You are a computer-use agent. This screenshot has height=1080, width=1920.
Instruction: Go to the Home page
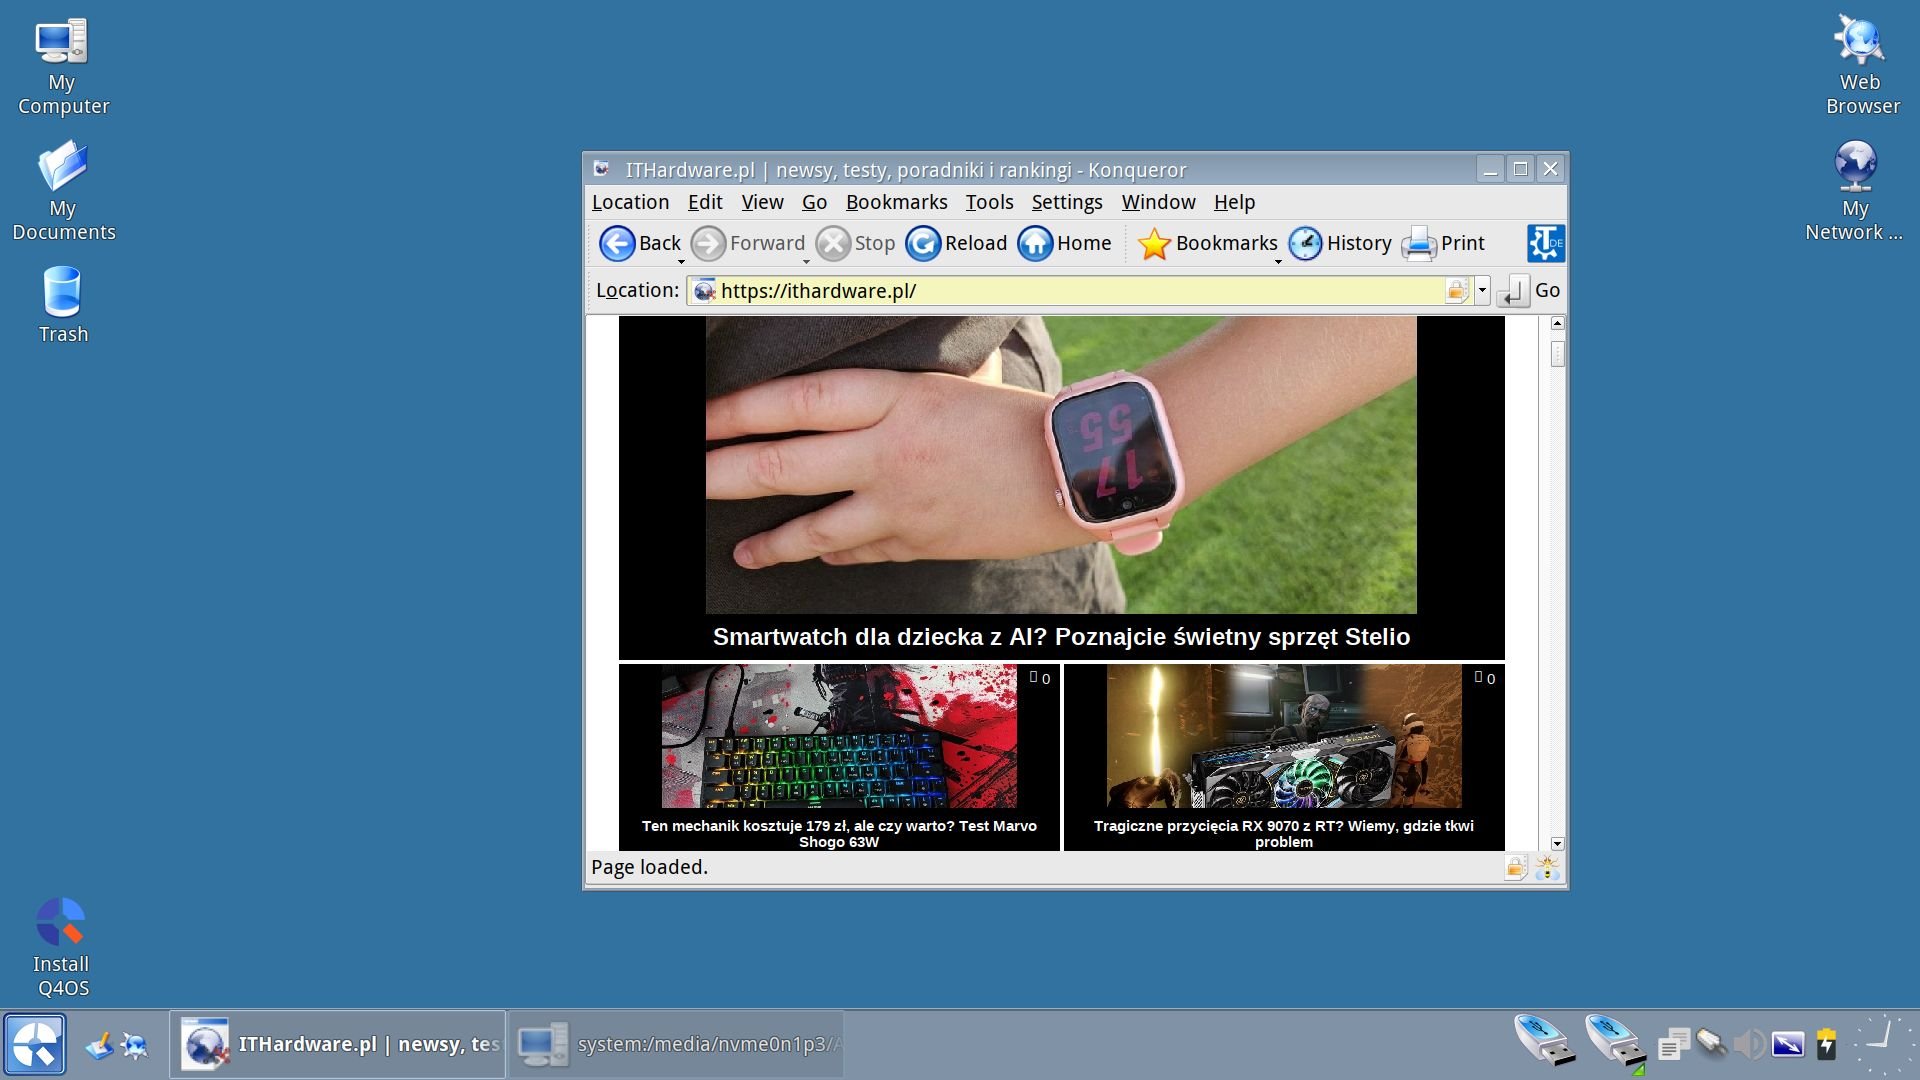pos(1064,243)
